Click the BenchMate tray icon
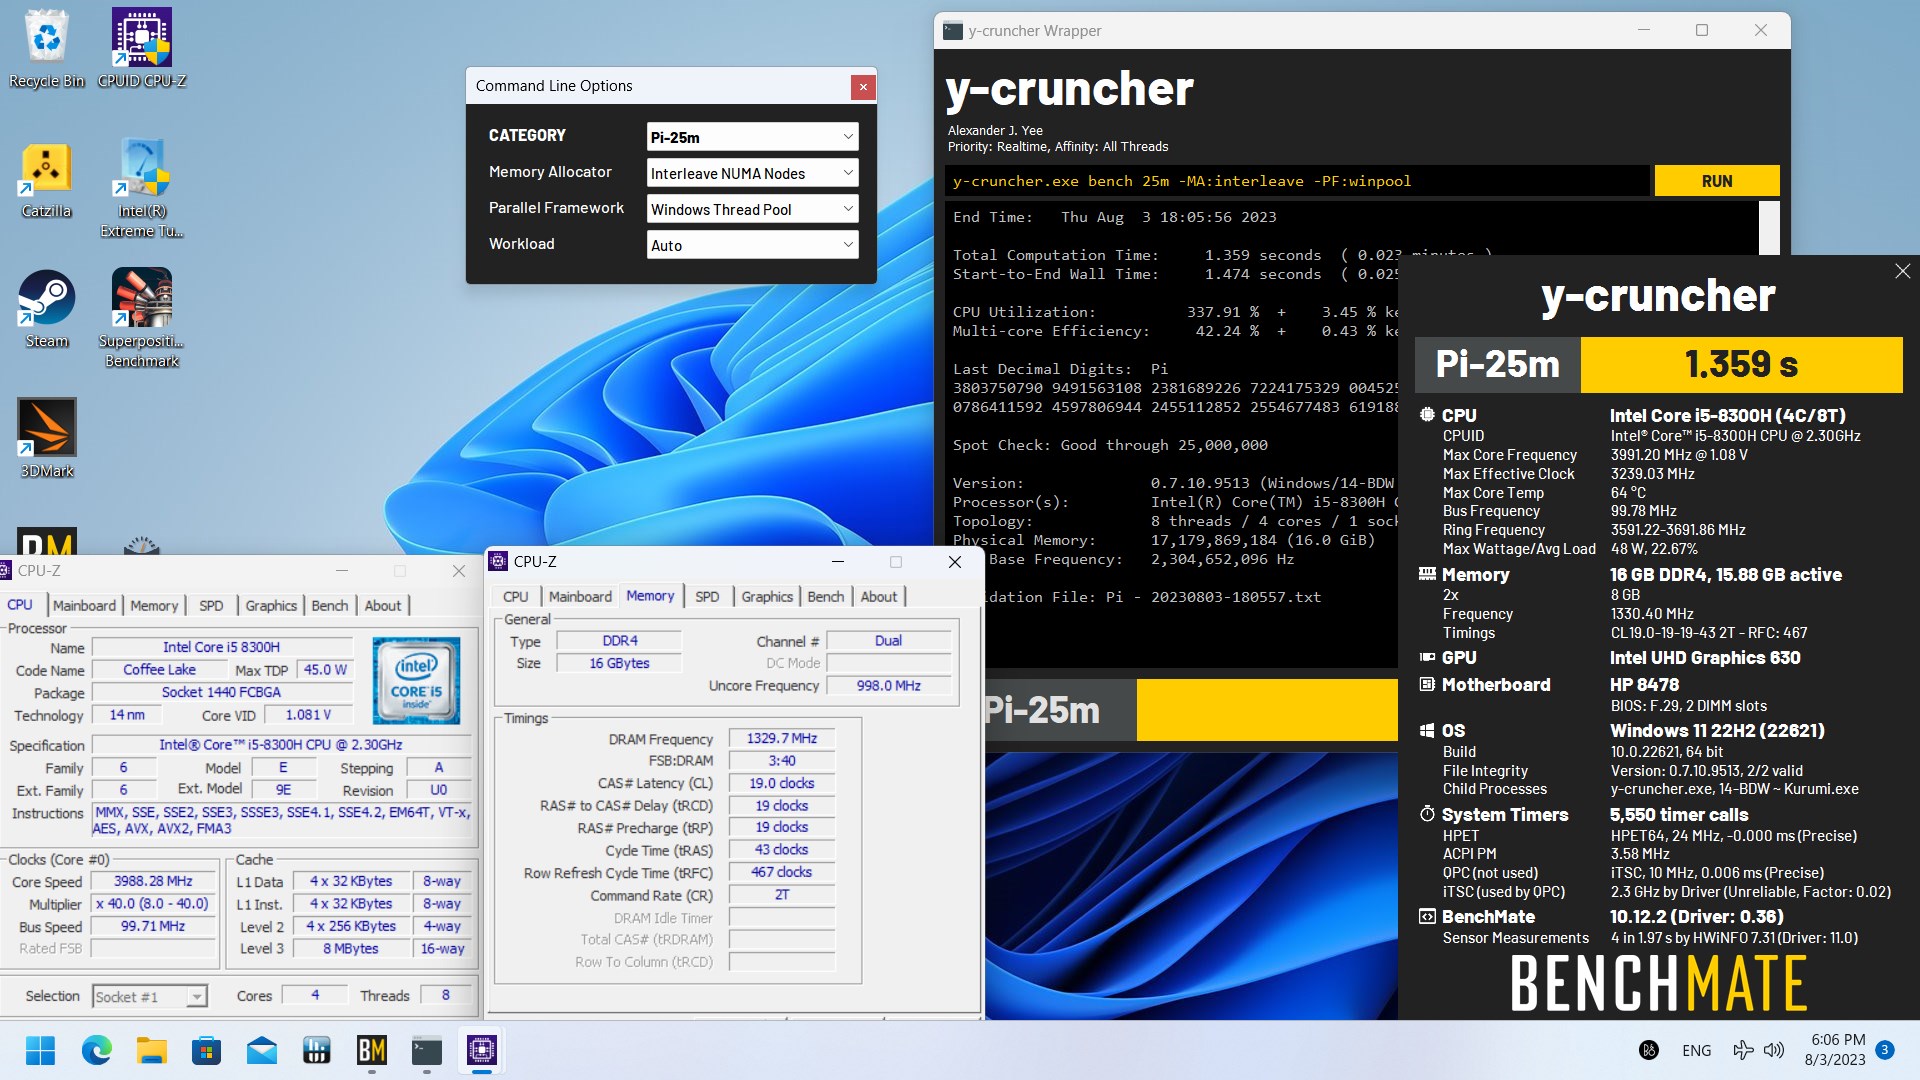The height and width of the screenshot is (1080, 1920). click(1649, 1050)
